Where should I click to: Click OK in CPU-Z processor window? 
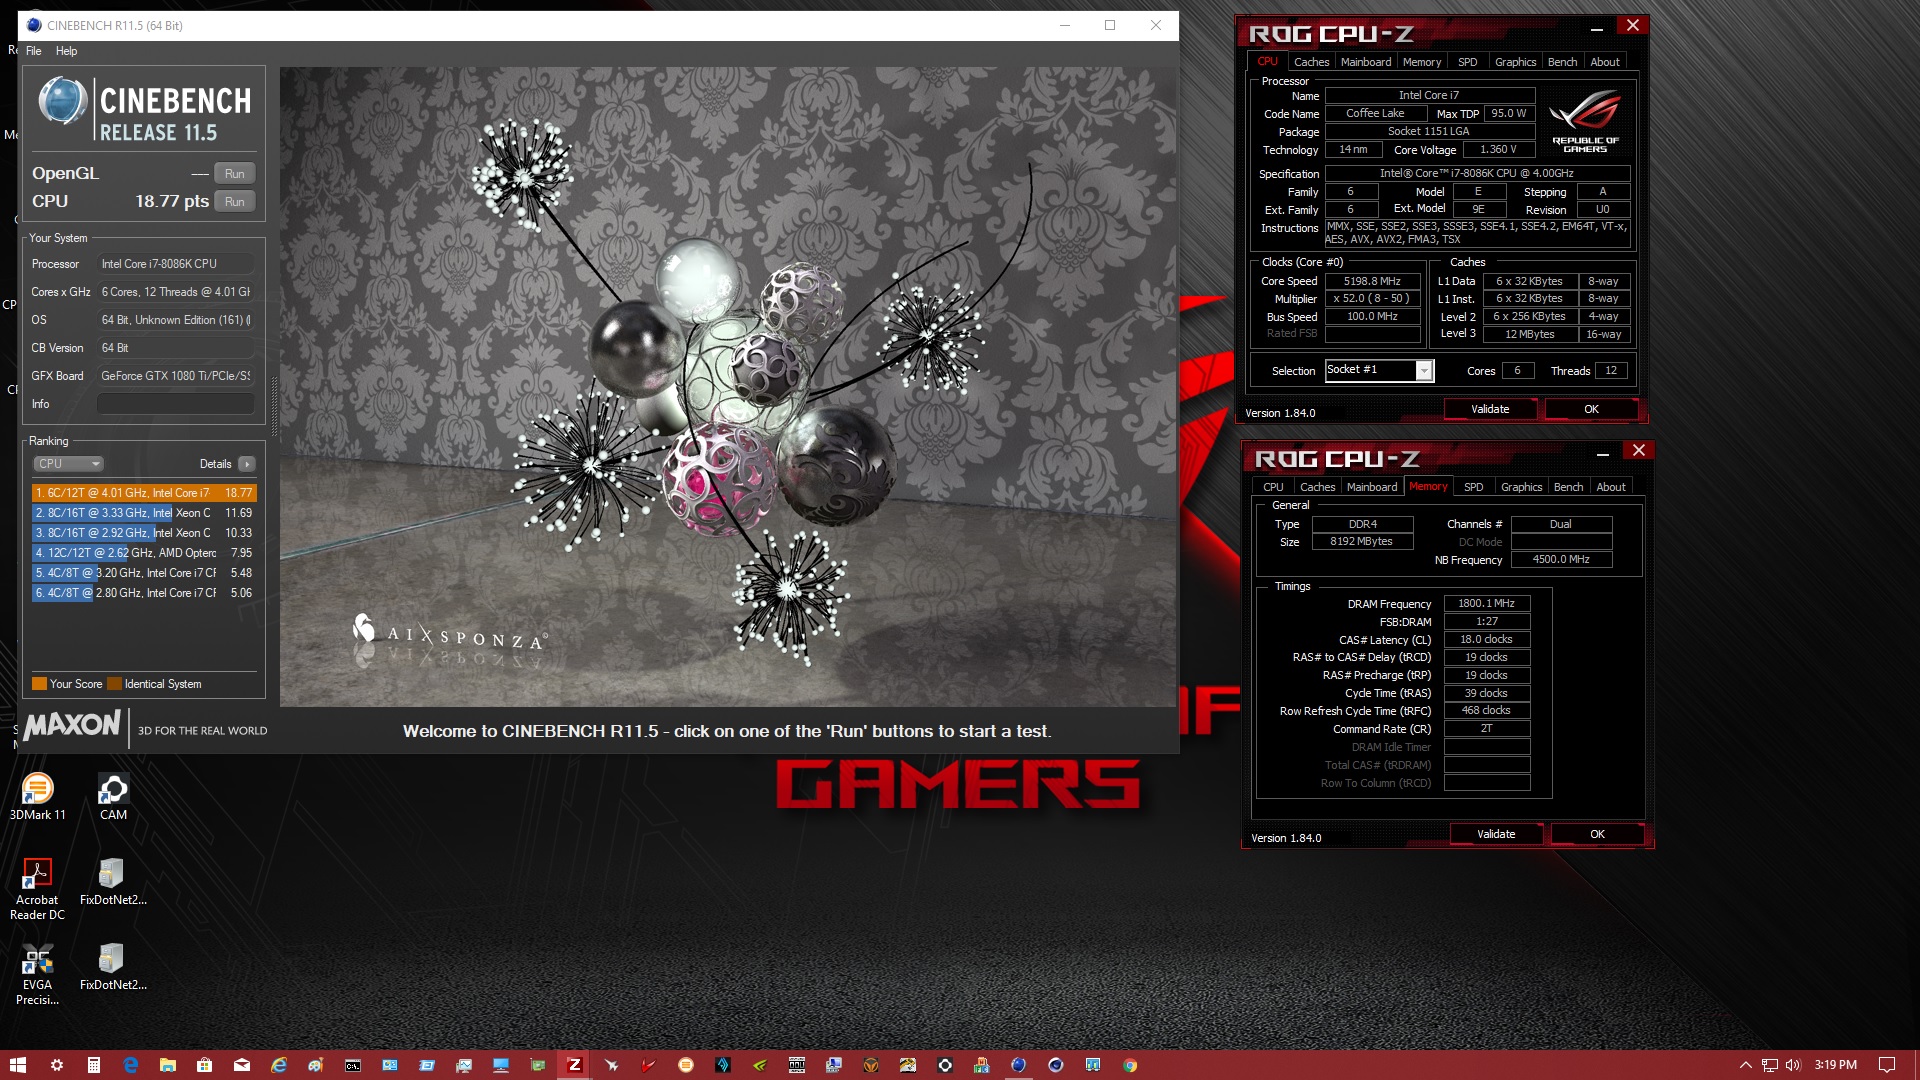tap(1591, 409)
